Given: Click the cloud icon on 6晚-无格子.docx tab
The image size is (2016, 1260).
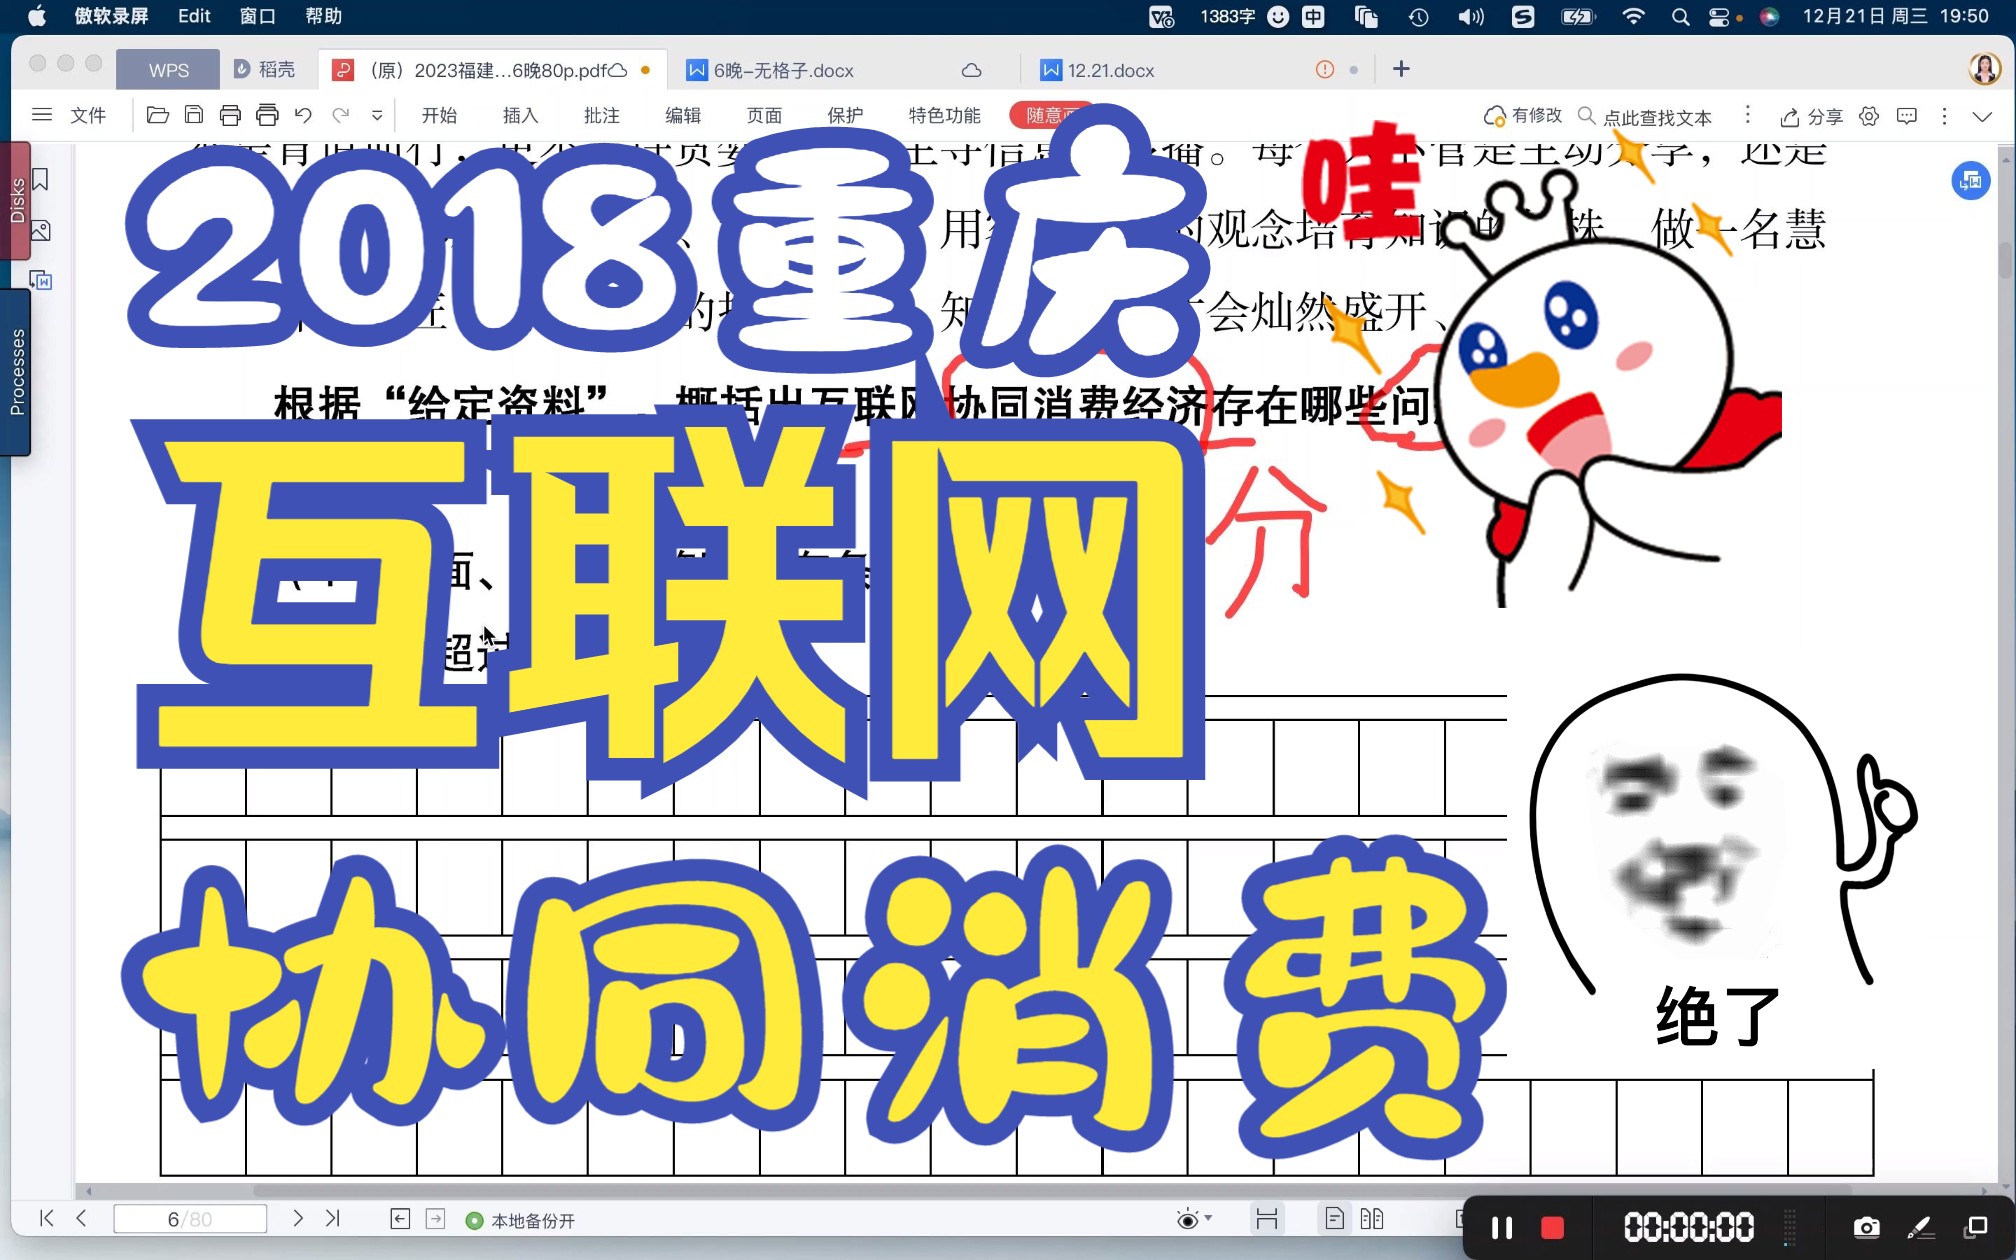Looking at the screenshot, I should click(x=971, y=70).
